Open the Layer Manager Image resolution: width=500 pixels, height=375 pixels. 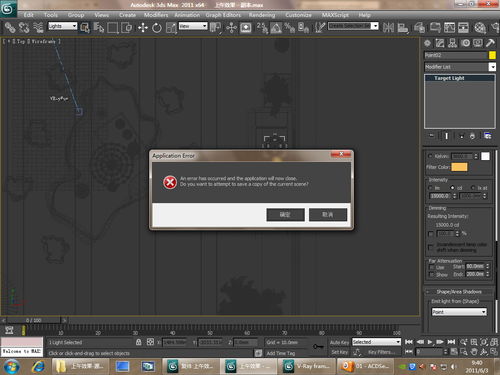pyautogui.click(x=419, y=27)
